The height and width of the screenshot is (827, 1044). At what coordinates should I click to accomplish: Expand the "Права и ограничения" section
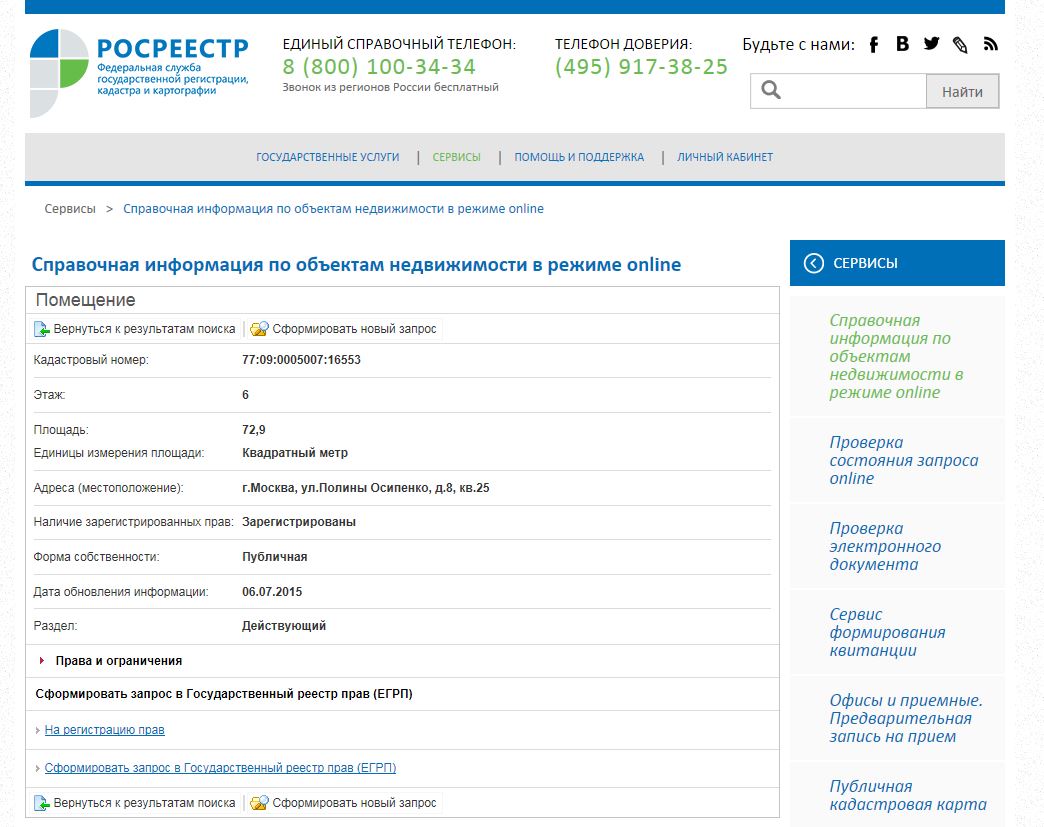coord(118,661)
